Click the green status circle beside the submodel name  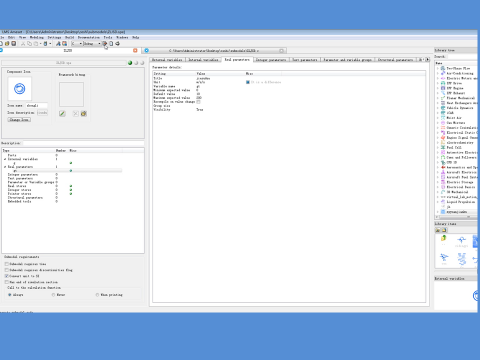[130, 63]
